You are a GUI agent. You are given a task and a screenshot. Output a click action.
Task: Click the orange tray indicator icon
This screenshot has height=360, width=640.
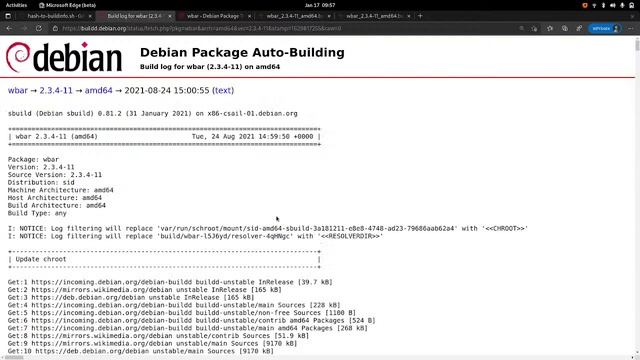pos(585,5)
